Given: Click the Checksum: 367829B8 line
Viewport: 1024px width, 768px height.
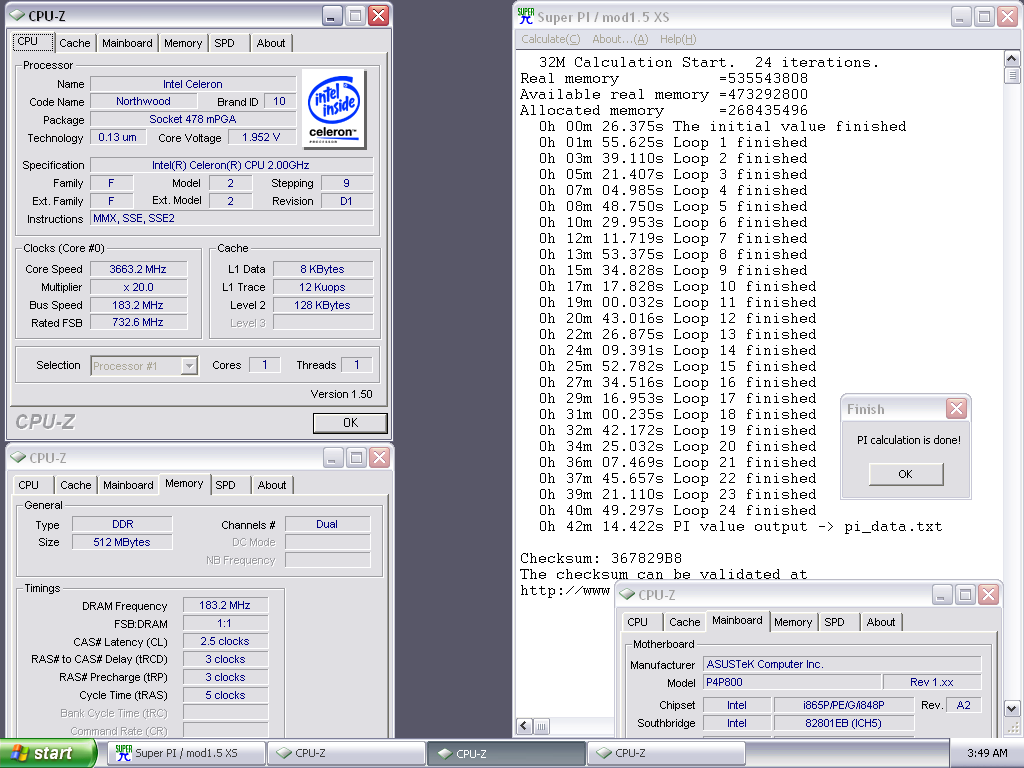Looking at the screenshot, I should point(601,558).
